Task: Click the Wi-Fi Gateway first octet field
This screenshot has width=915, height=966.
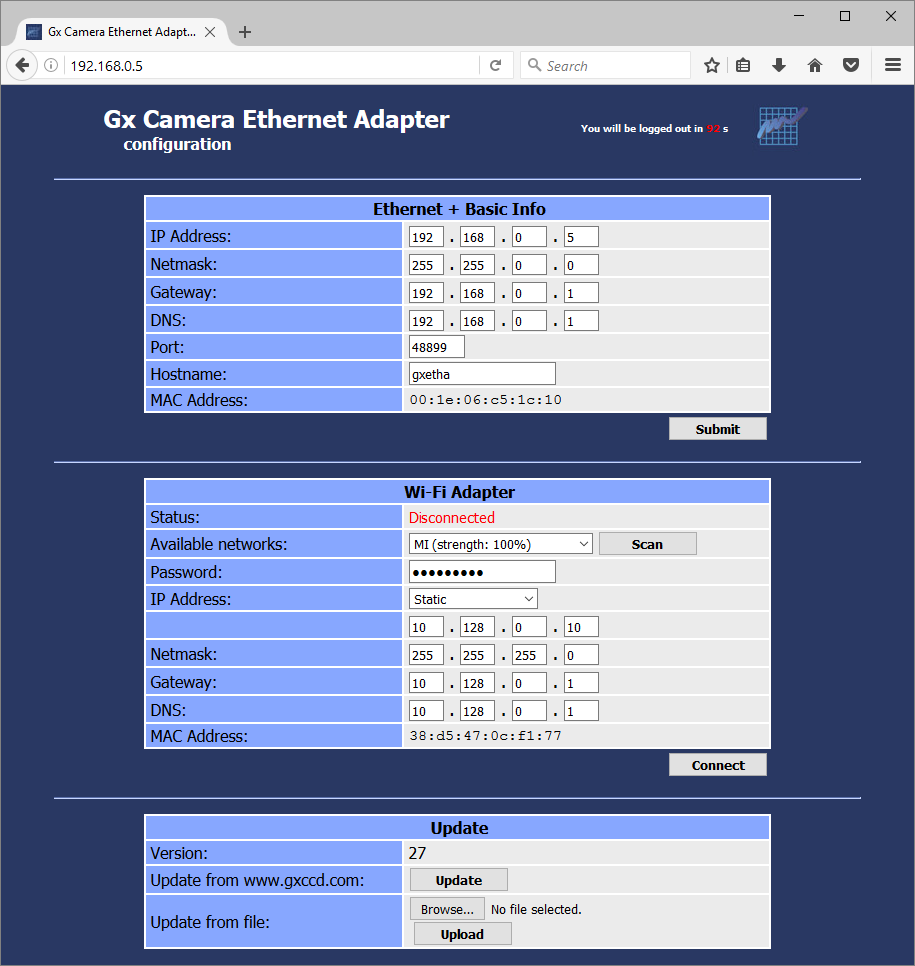Action: coord(426,683)
